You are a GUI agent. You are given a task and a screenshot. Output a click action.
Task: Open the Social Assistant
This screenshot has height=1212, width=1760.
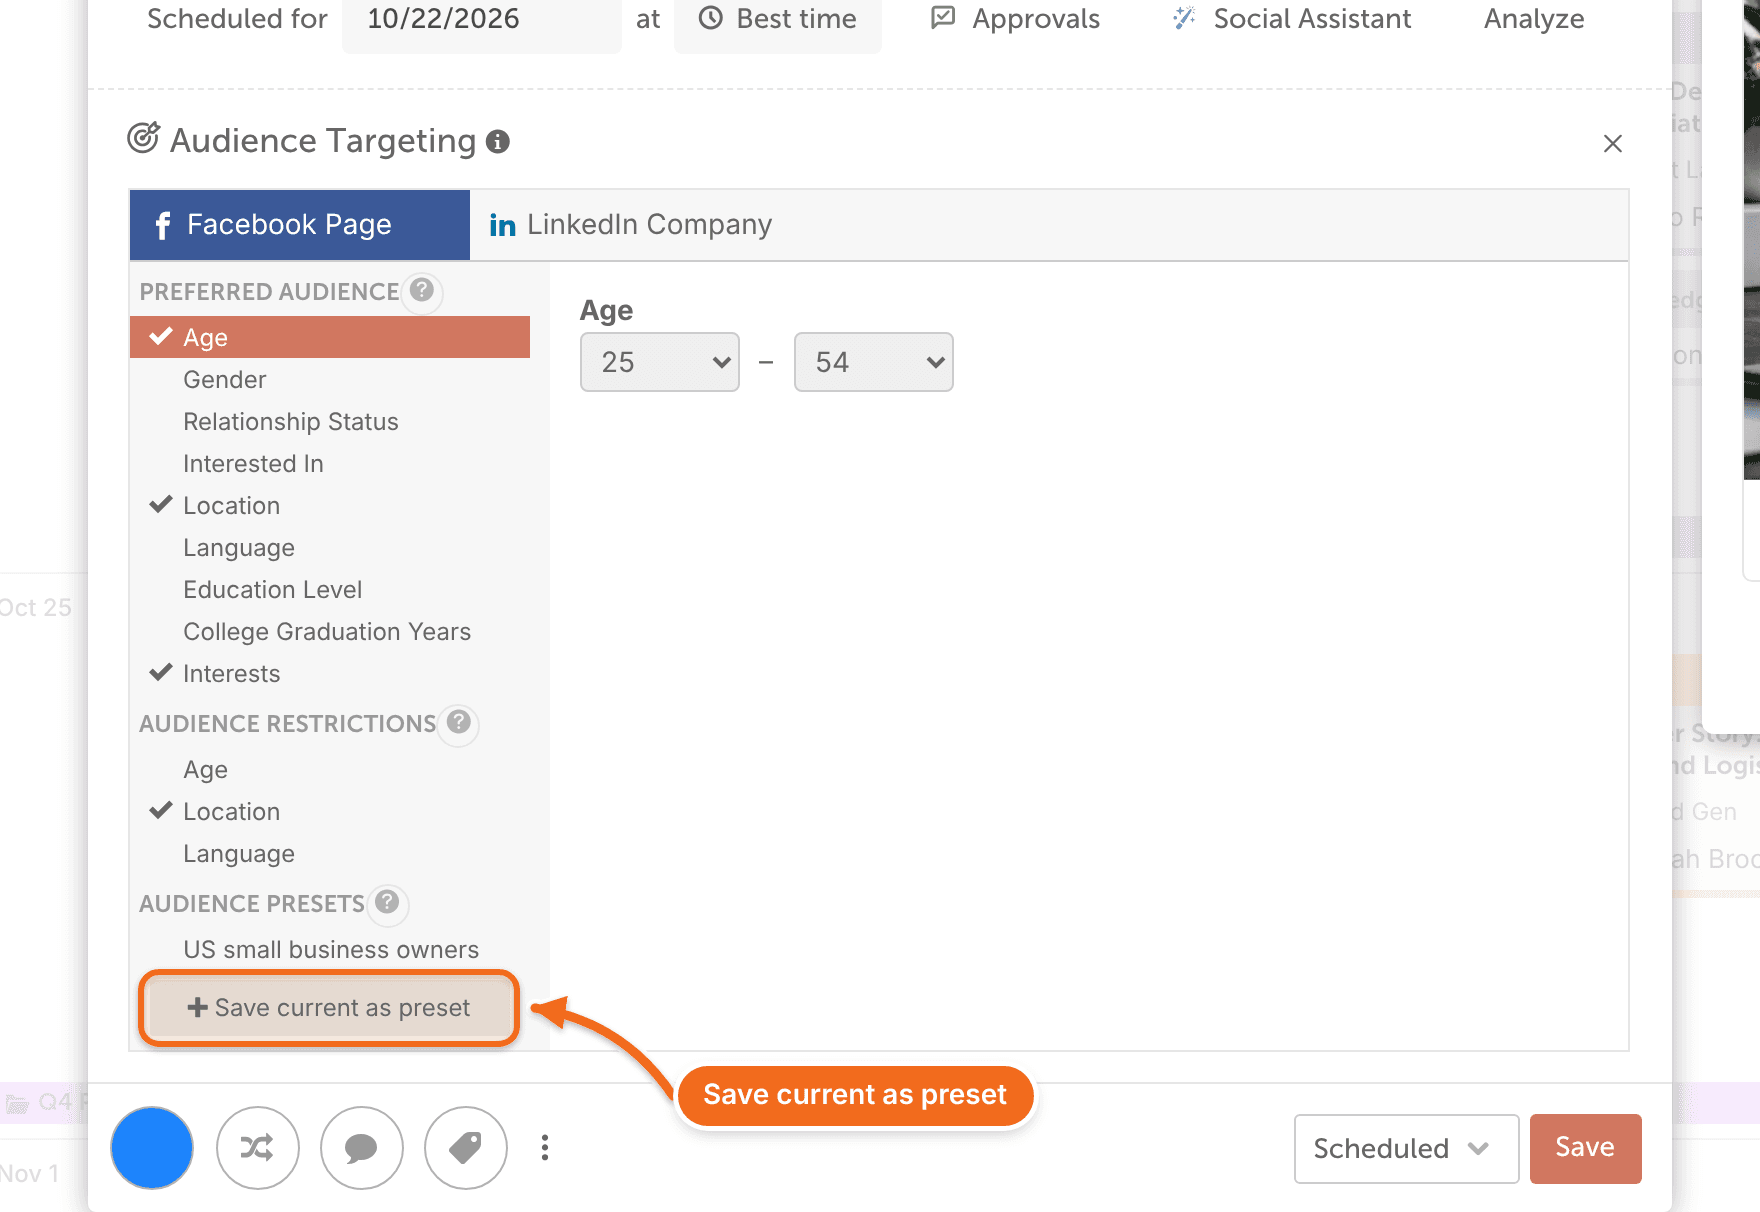click(x=1292, y=19)
